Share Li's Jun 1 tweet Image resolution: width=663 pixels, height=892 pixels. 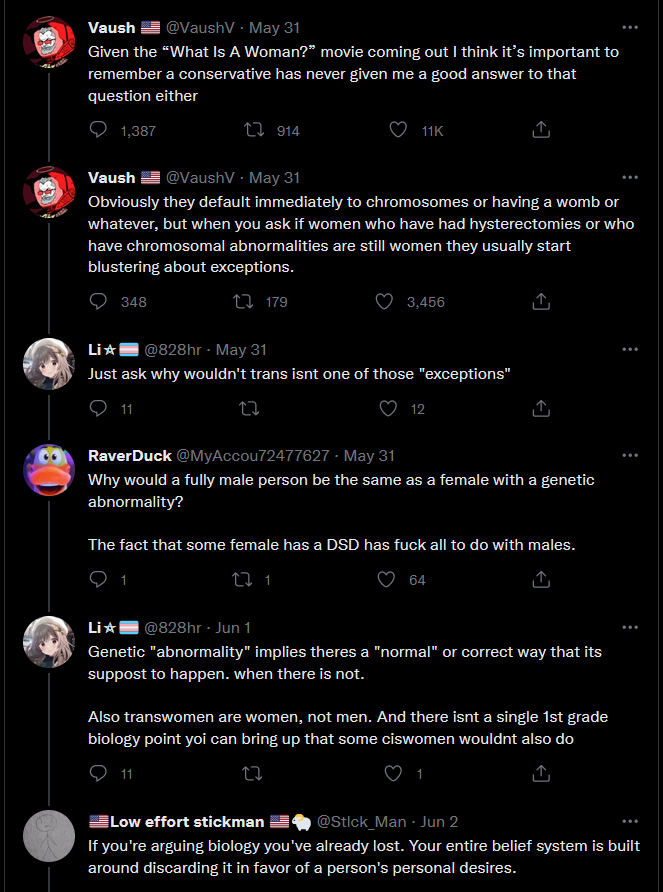[x=541, y=773]
